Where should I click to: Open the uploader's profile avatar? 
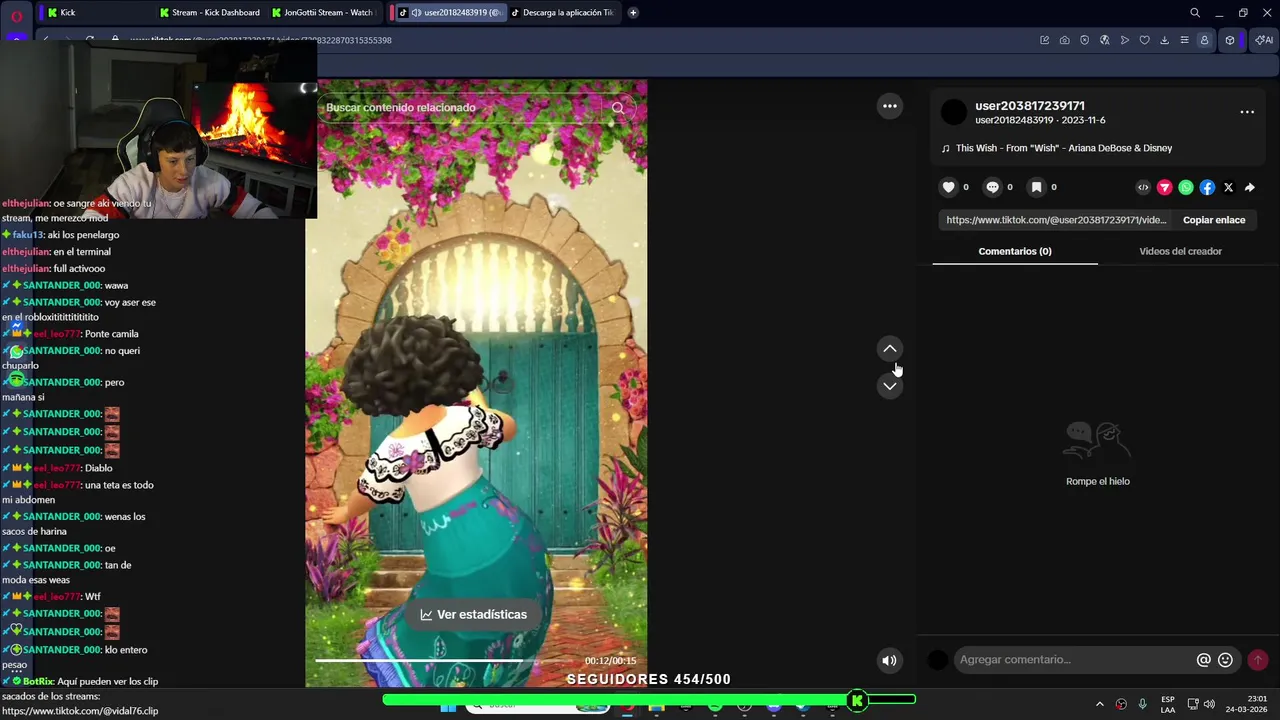[x=954, y=112]
